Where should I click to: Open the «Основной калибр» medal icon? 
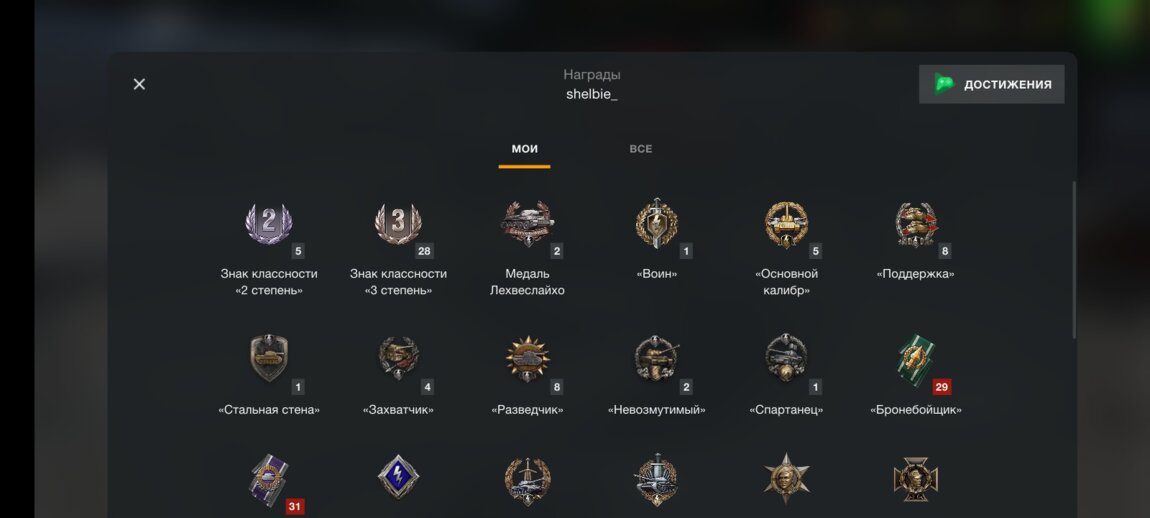pyautogui.click(x=786, y=225)
